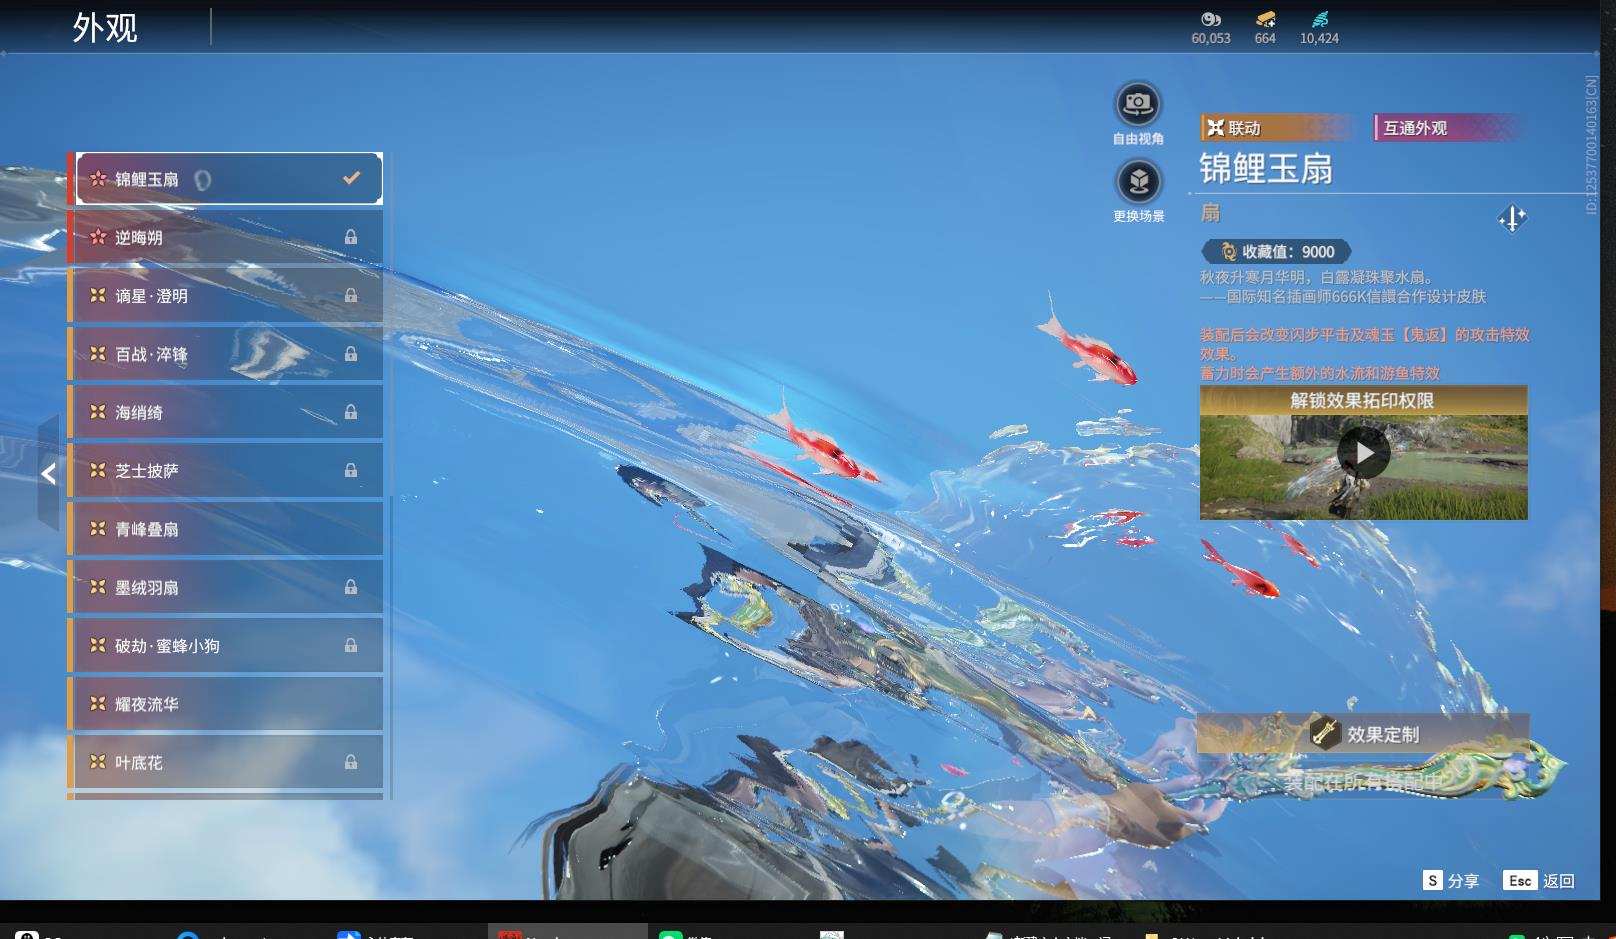Click the four-arrow move icon beside 扇
Image resolution: width=1616 pixels, height=939 pixels.
coord(1512,218)
